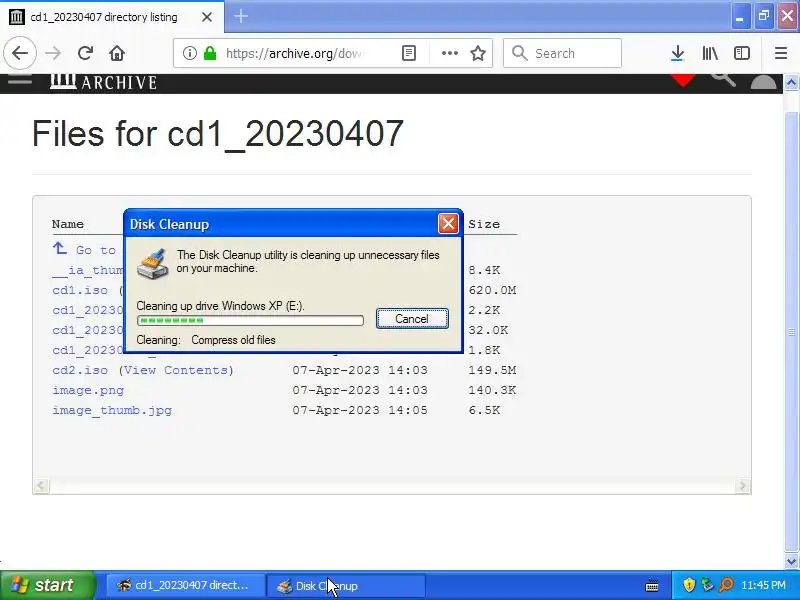
Task: Click the Name column header
Action: (68, 224)
